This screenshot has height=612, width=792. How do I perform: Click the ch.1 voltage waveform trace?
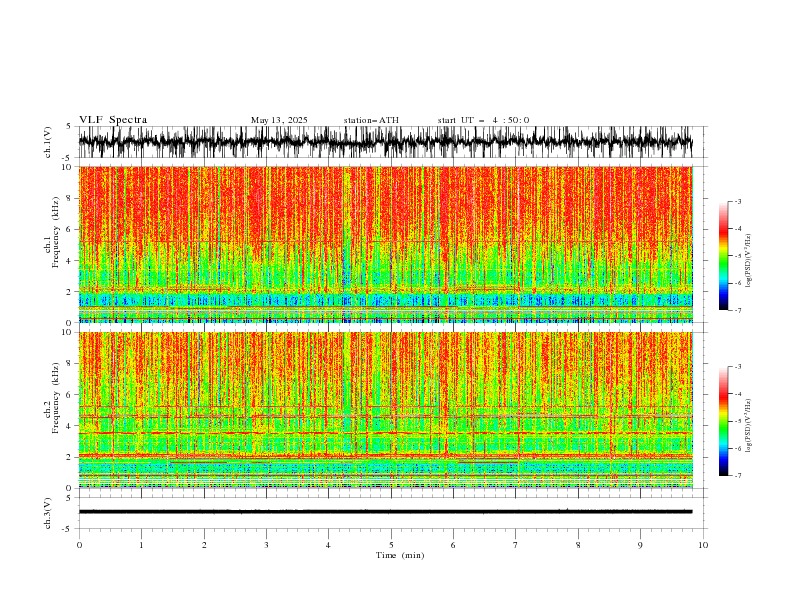point(385,142)
